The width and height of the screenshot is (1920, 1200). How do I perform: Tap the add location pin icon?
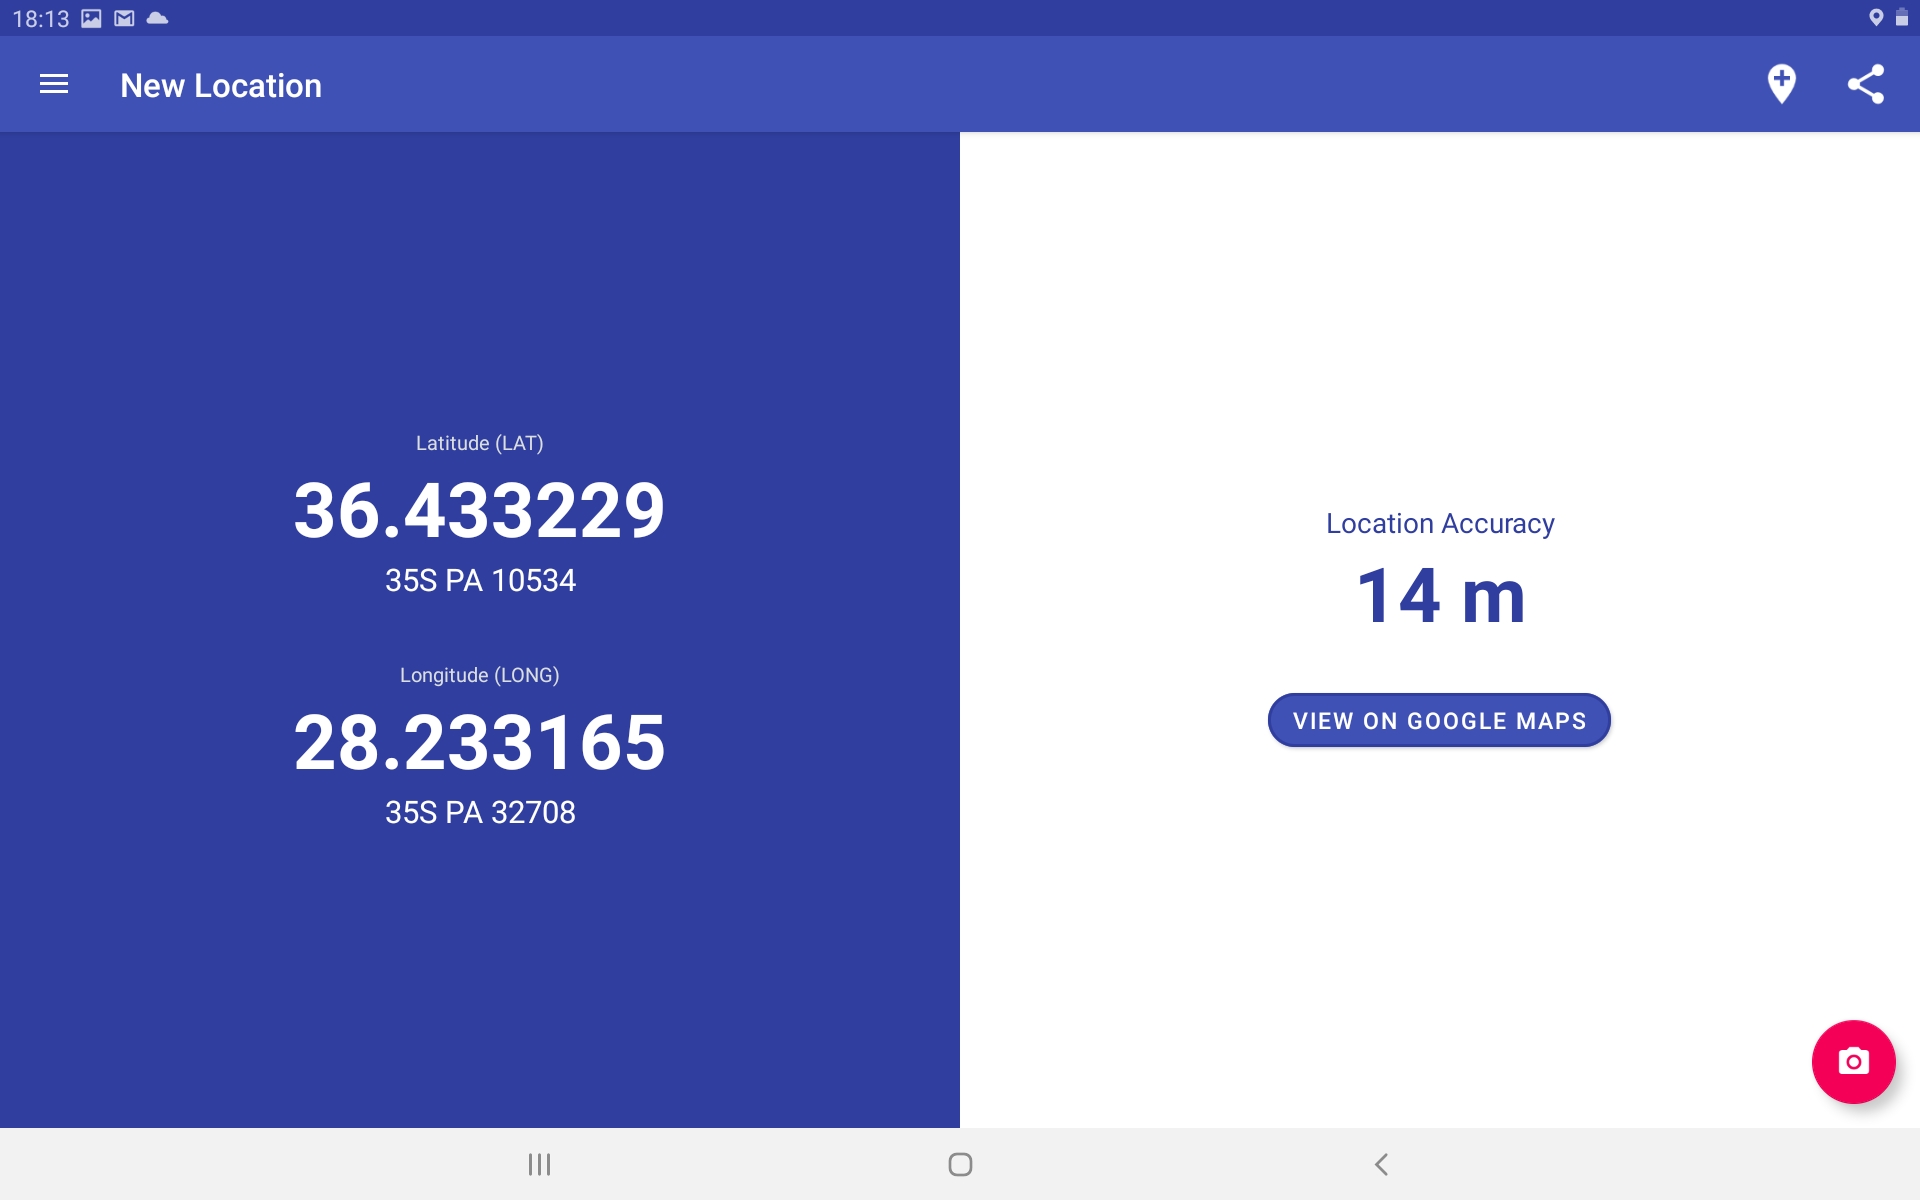1781,85
